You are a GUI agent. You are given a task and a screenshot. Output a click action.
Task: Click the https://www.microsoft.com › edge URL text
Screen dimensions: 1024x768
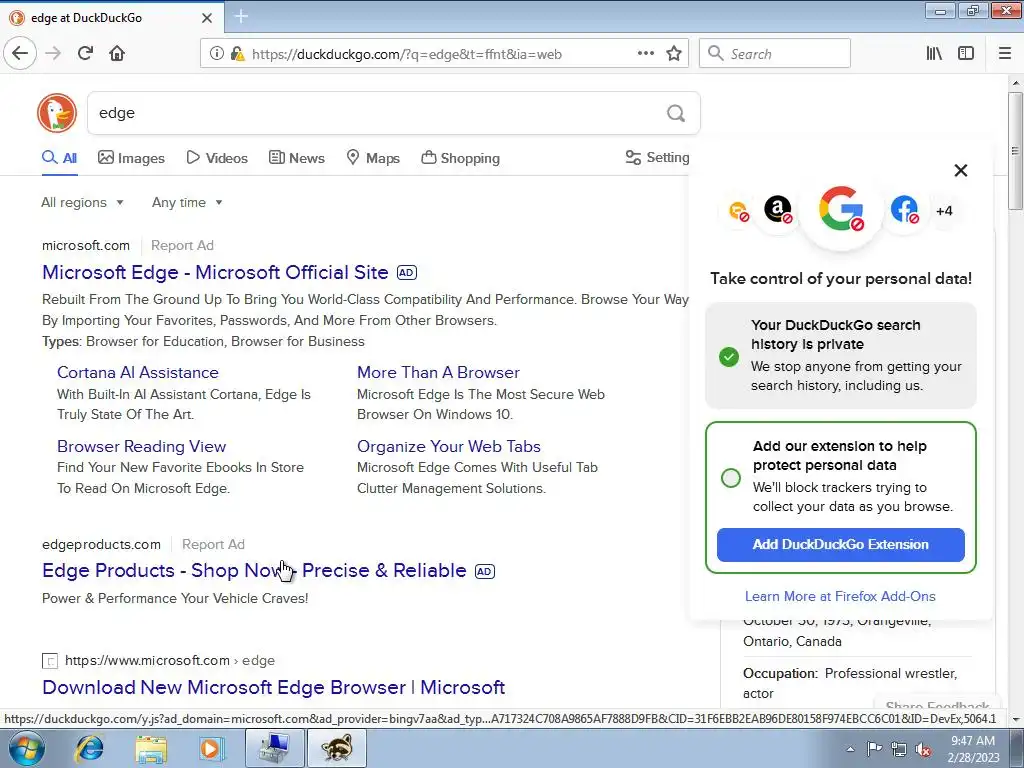[170, 660]
